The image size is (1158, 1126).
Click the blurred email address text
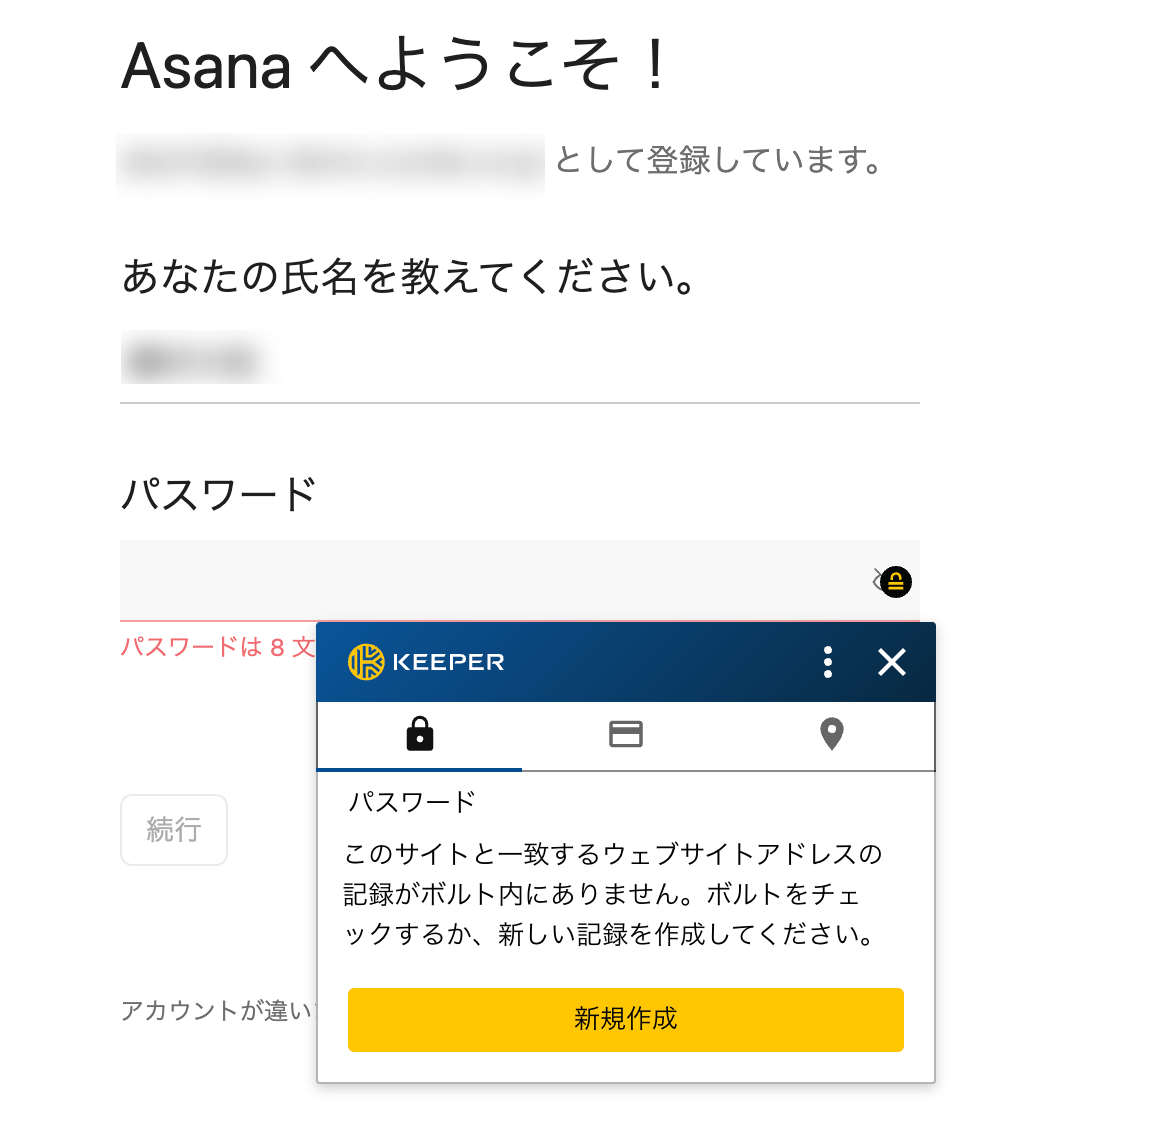pyautogui.click(x=330, y=161)
